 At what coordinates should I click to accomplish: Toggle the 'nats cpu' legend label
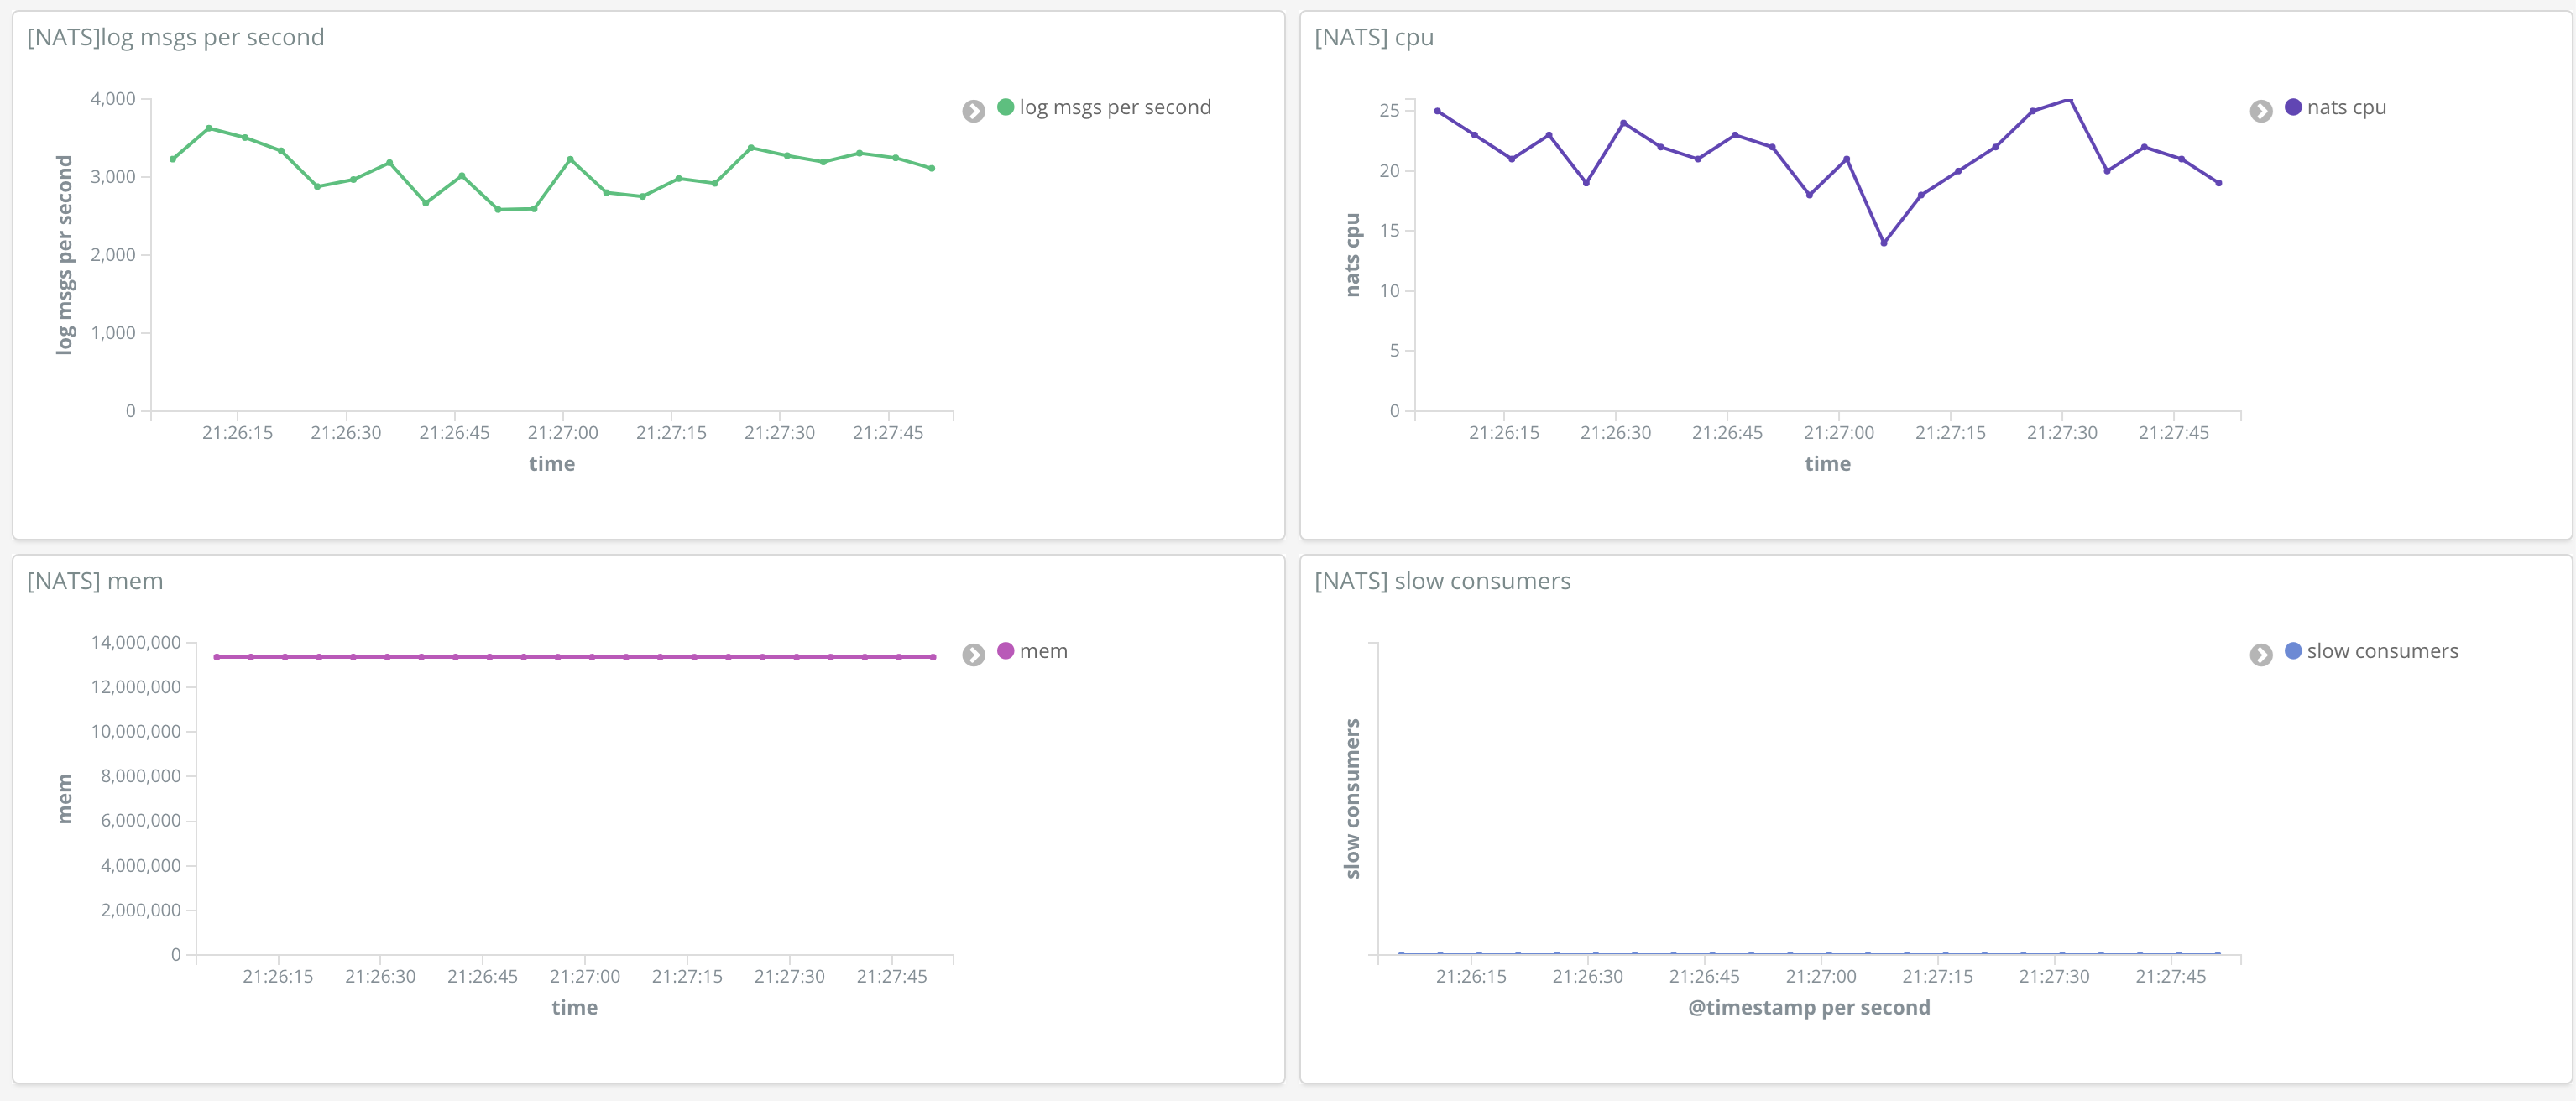pos(2346,107)
